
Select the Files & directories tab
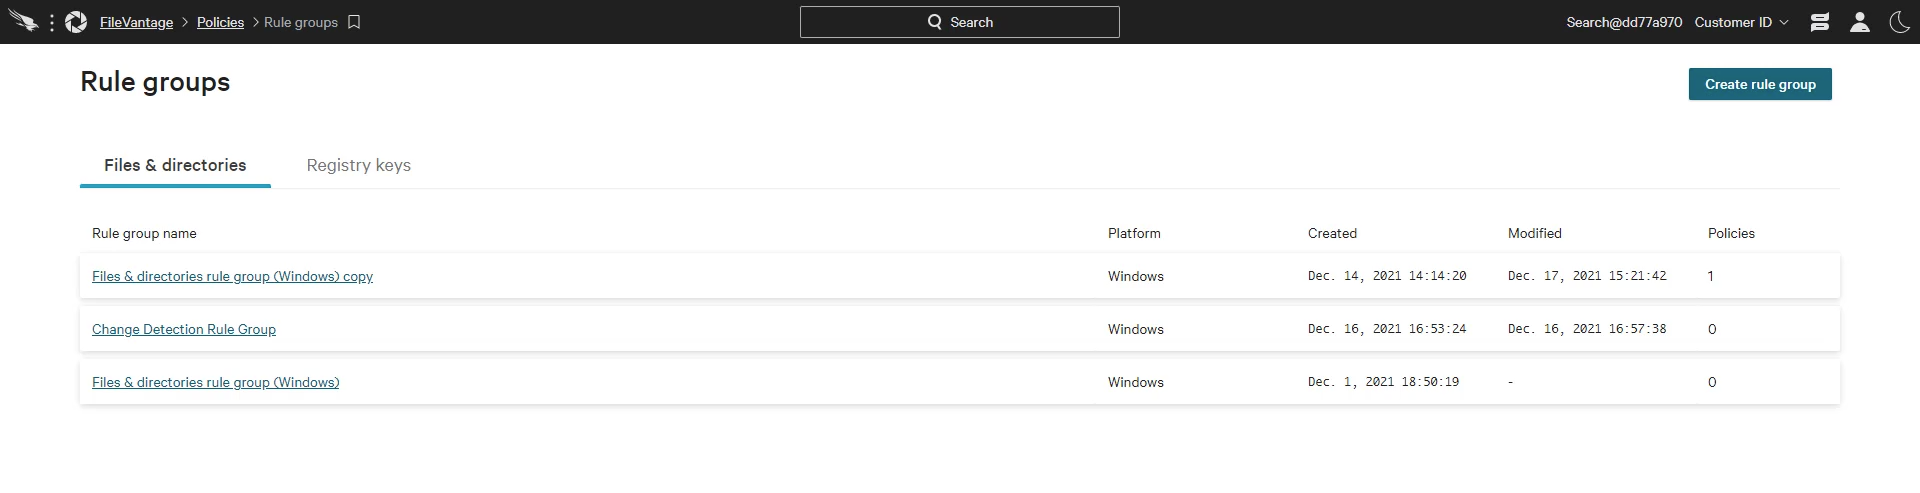(x=175, y=165)
